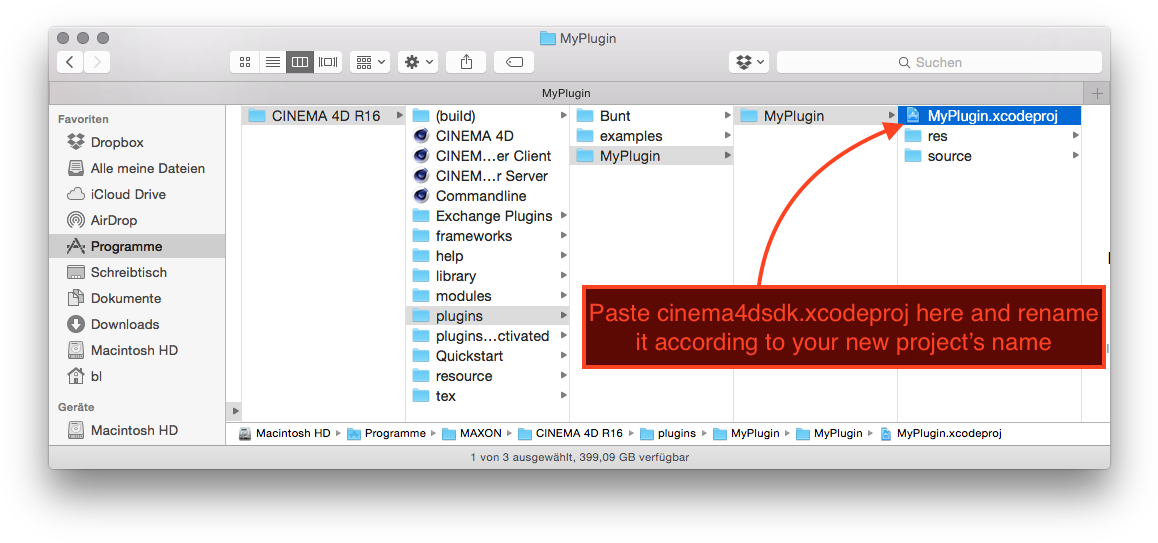
Task: Open the Action gear menu
Action: (x=418, y=62)
